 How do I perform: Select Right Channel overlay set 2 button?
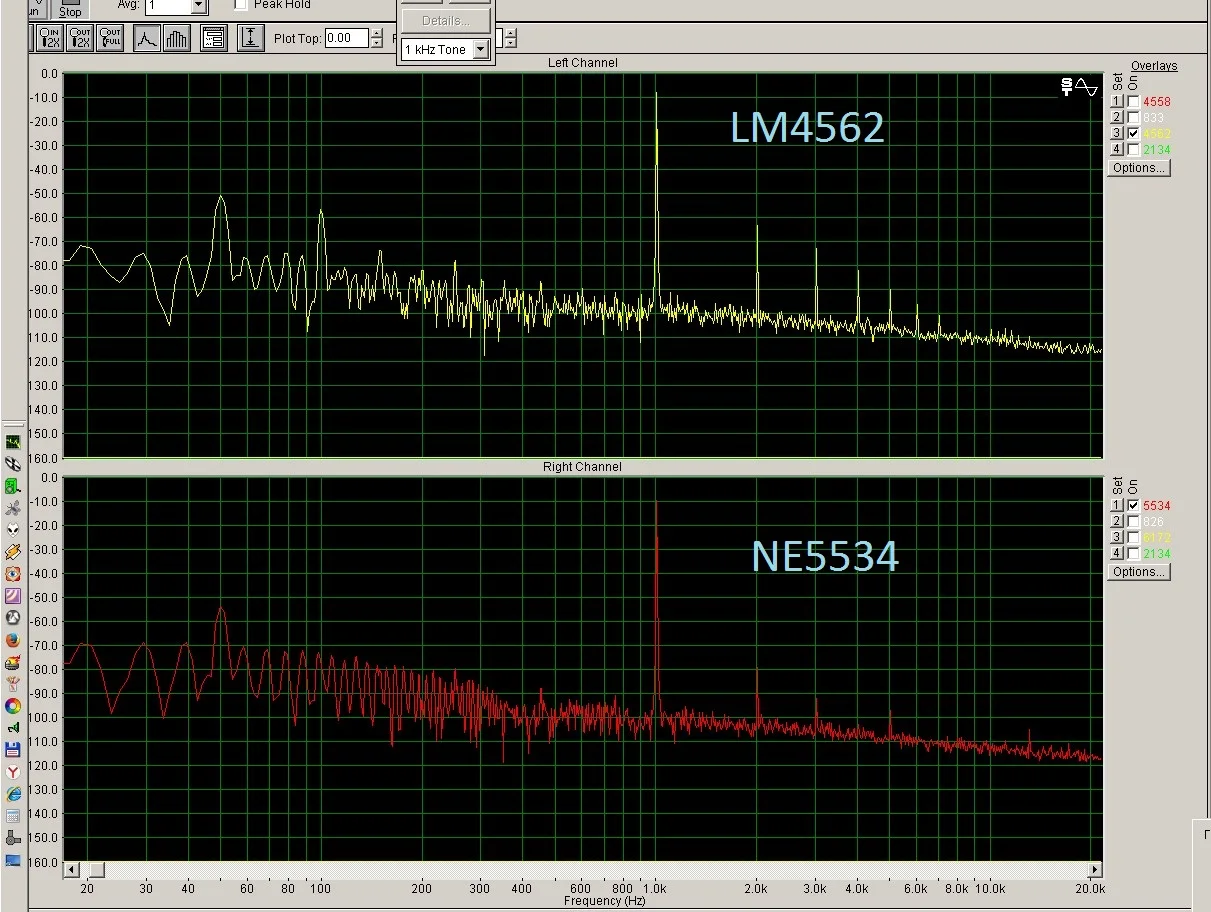tap(1117, 522)
